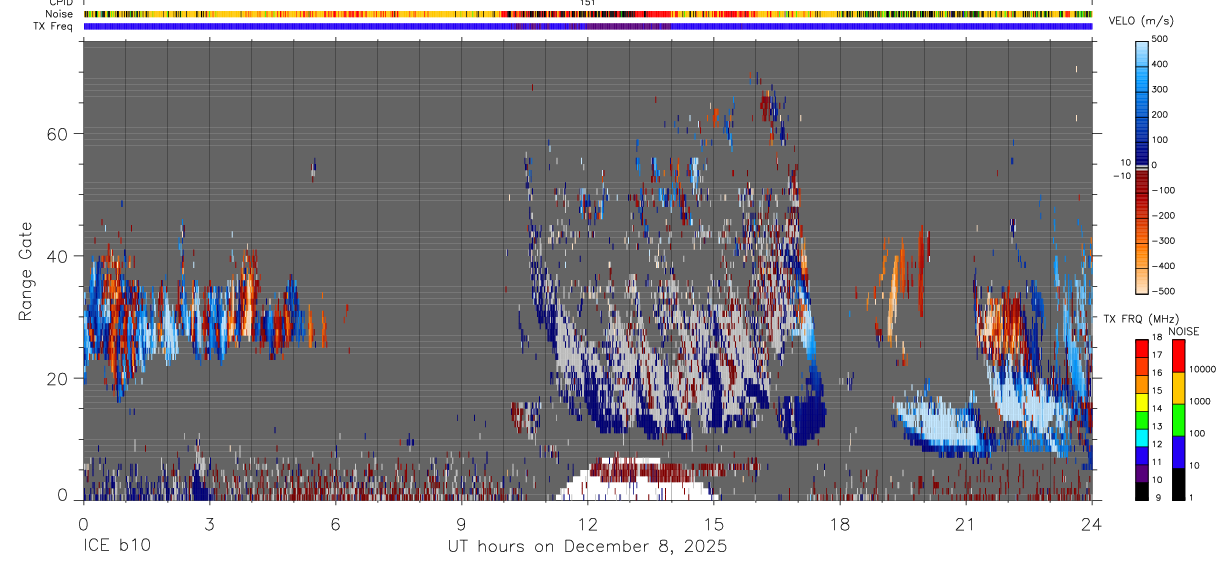
Task: Click range gate tick label 20
Action: (x=58, y=378)
